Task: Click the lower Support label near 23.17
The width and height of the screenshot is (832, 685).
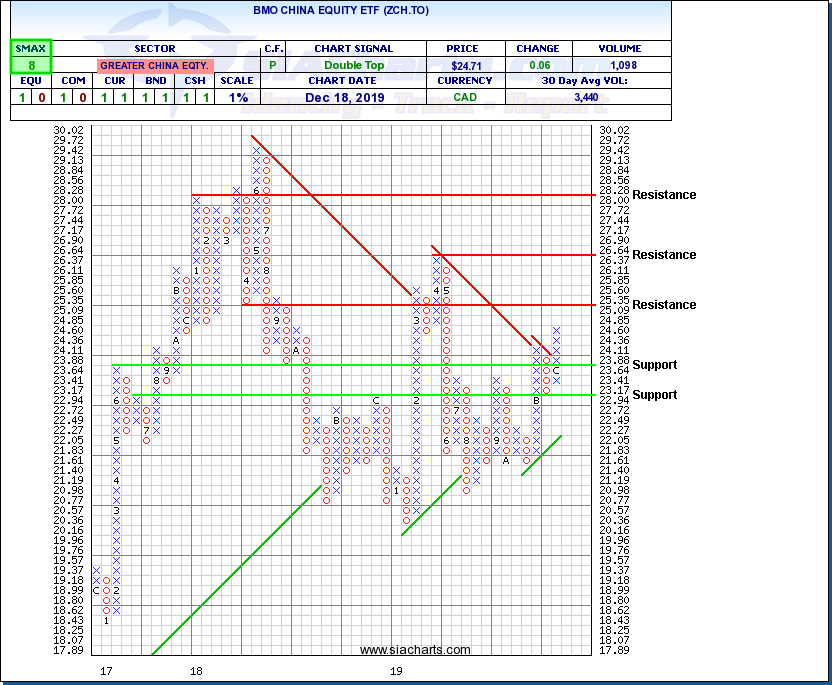Action: click(655, 395)
